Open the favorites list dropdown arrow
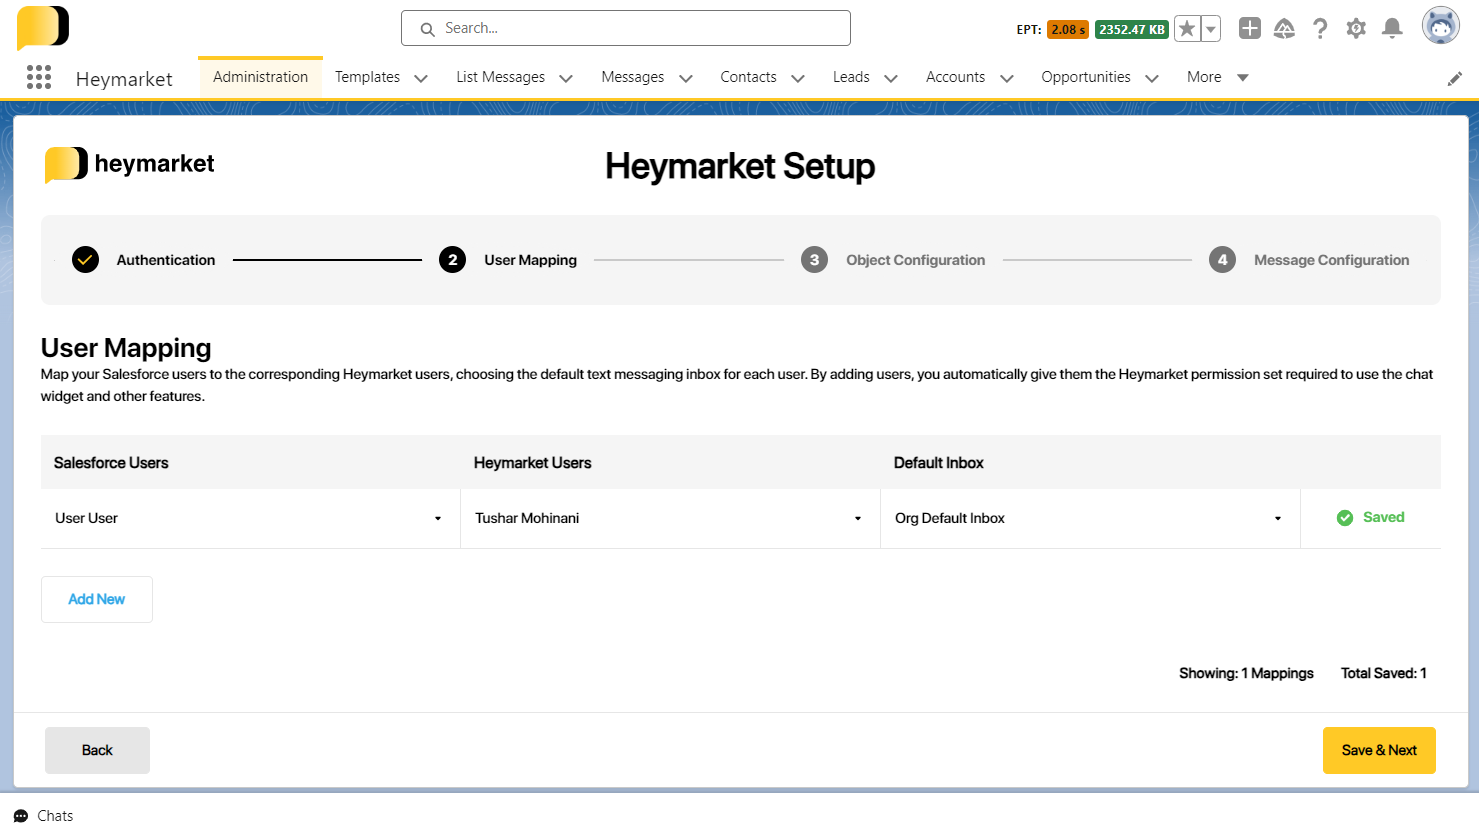Image resolution: width=1479 pixels, height=832 pixels. (1211, 29)
